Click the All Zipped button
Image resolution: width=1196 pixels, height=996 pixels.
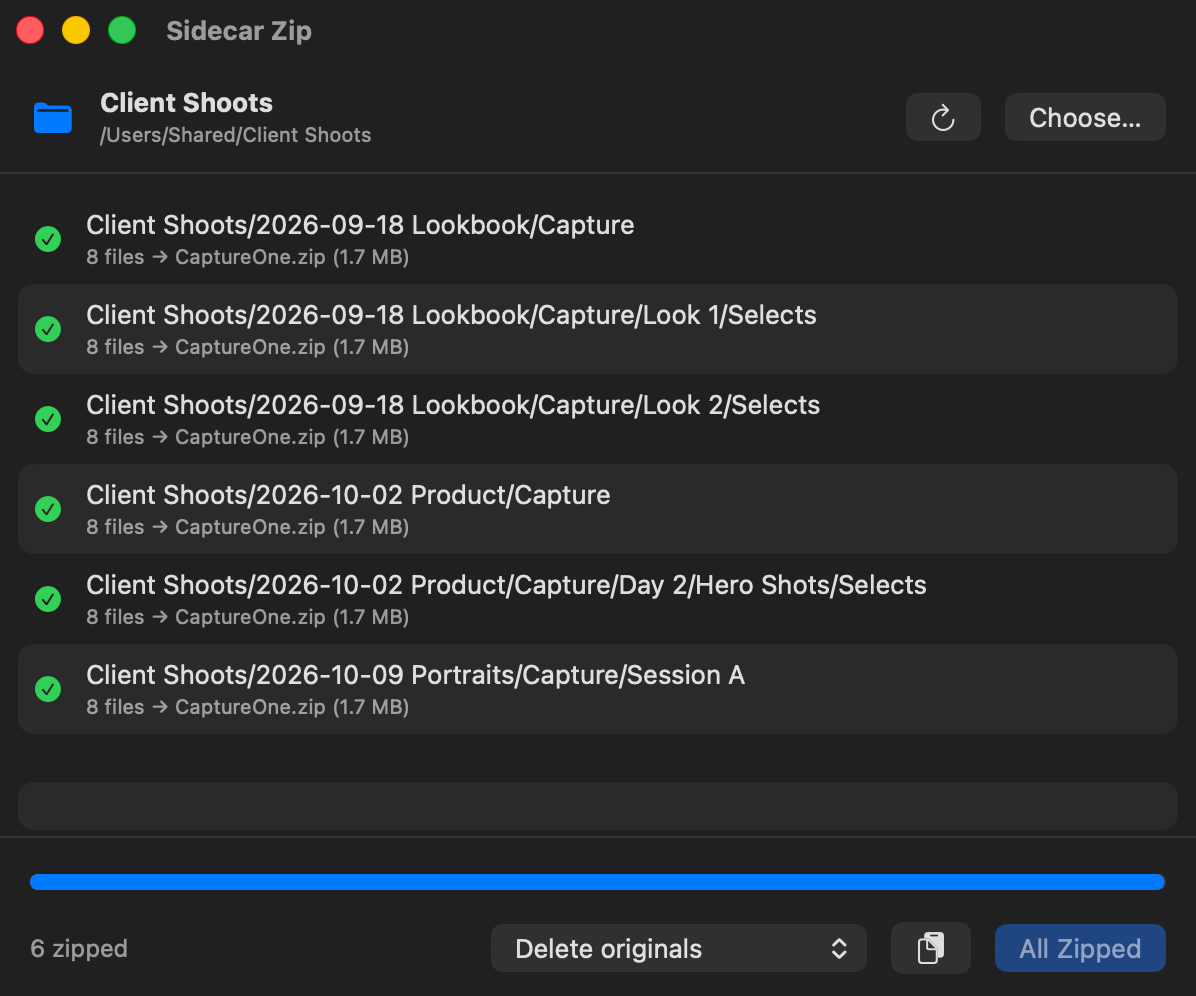point(1080,948)
